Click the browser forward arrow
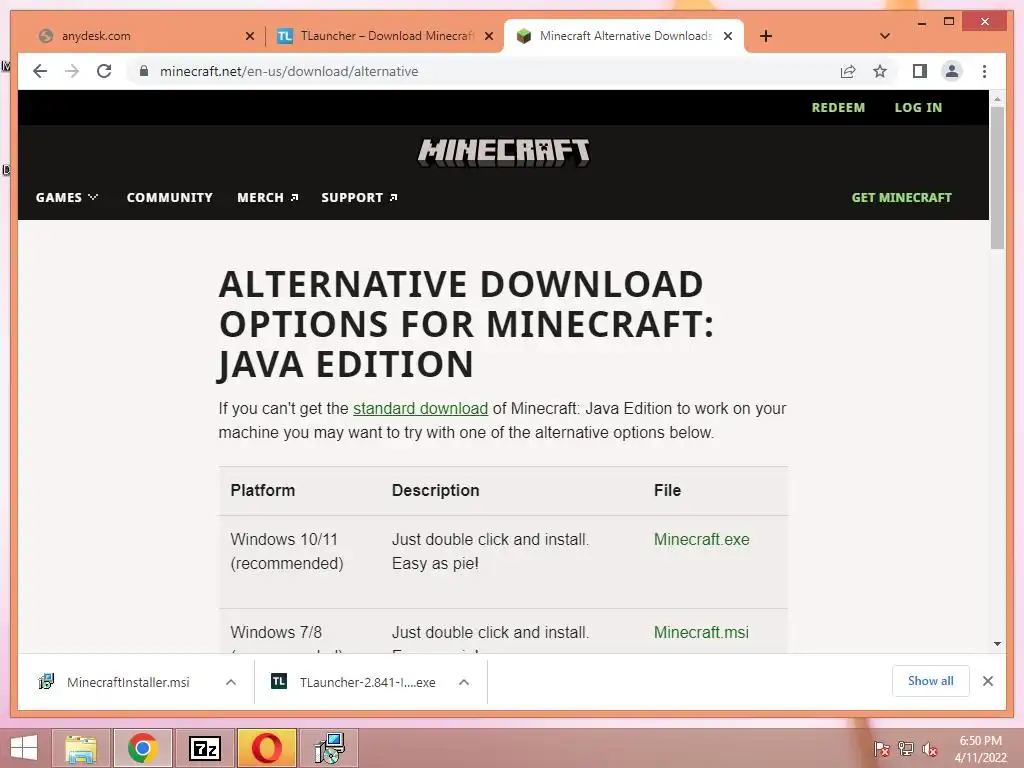The image size is (1024, 768). coord(72,71)
